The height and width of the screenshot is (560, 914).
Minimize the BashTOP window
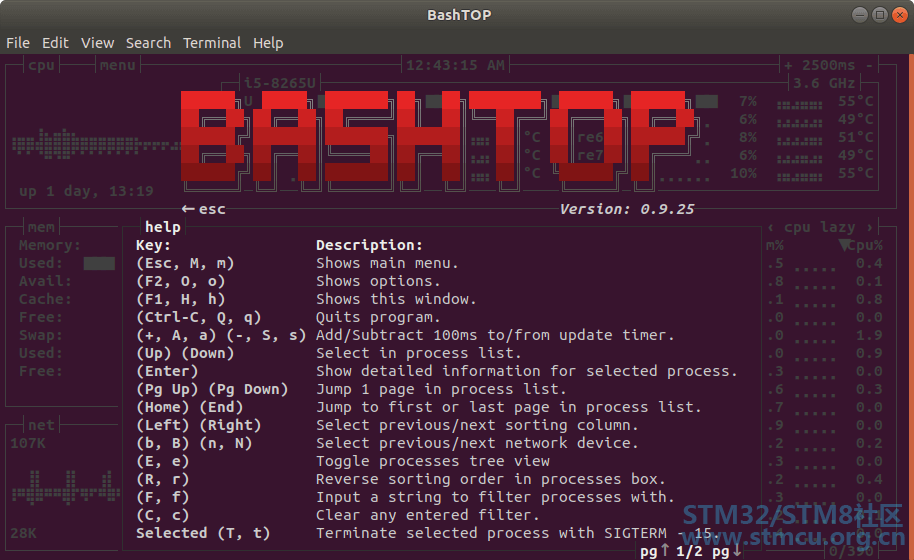[860, 15]
